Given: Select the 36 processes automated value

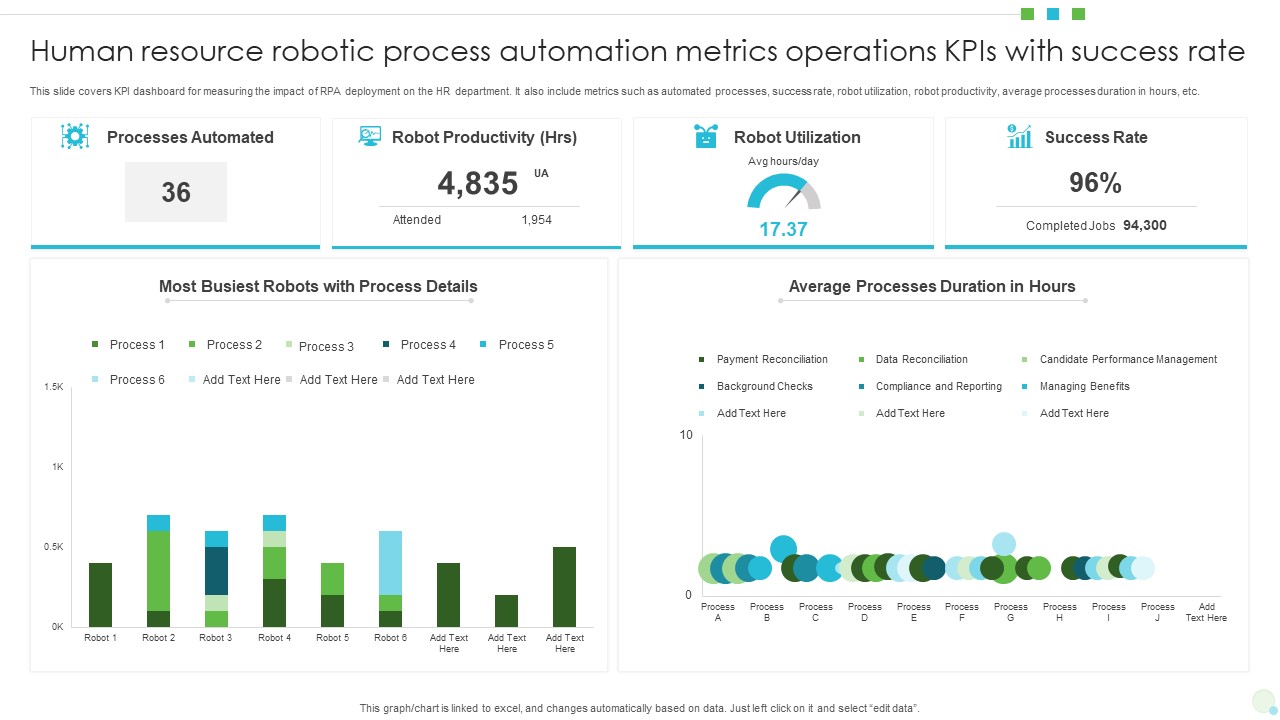Looking at the screenshot, I should pyautogui.click(x=176, y=192).
